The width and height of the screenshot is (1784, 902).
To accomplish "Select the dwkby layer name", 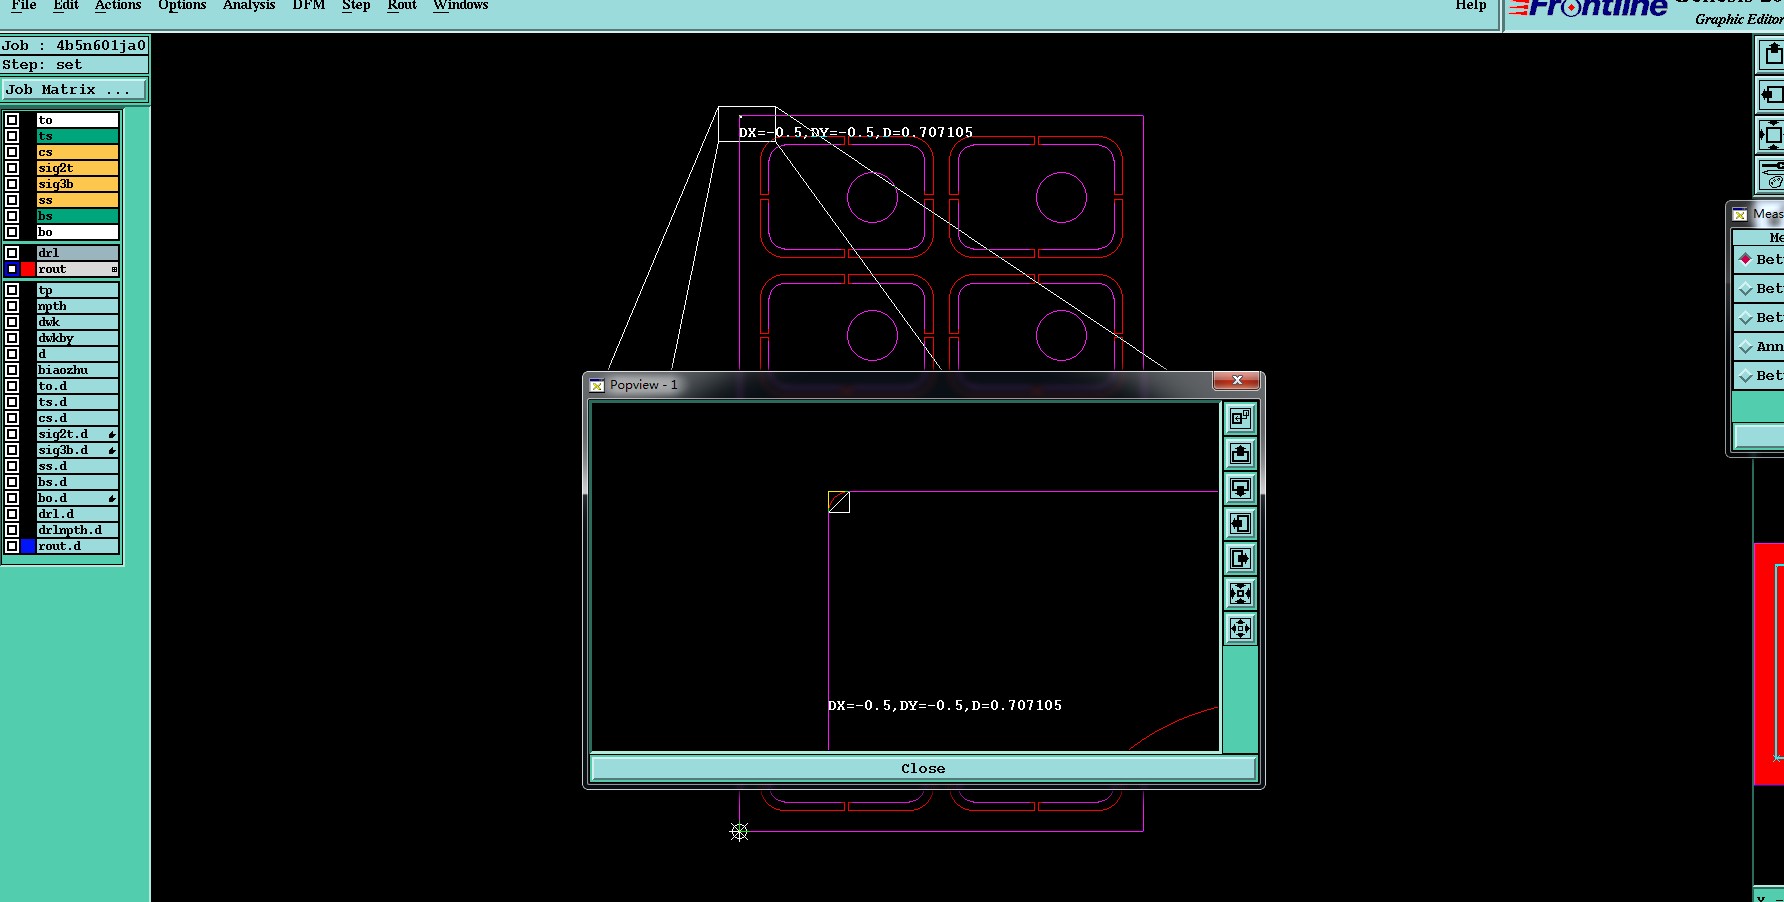I will coord(78,338).
